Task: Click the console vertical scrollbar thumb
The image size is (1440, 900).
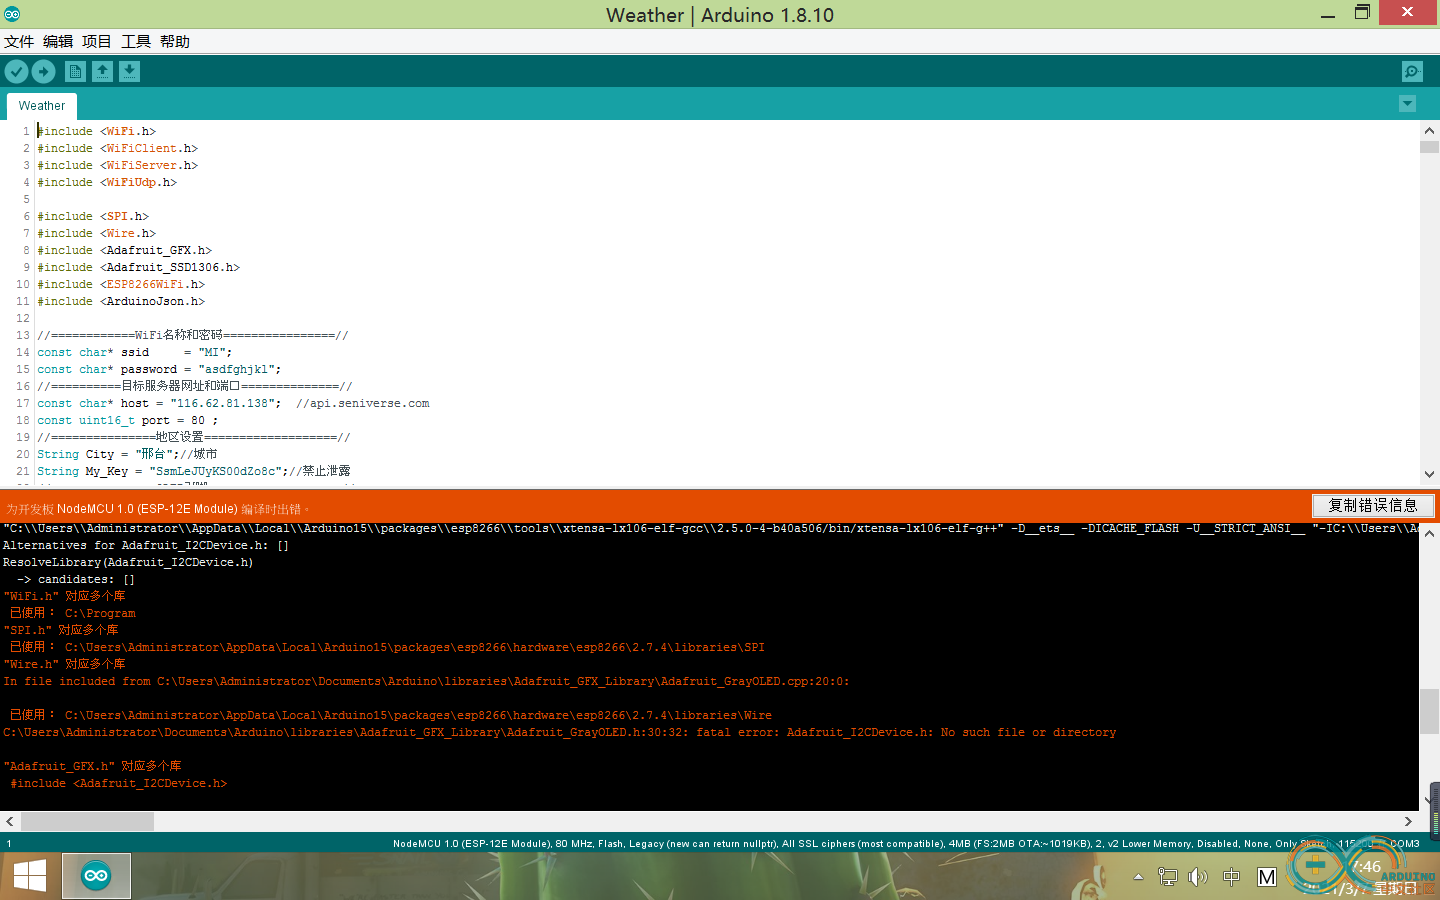Action: (x=1429, y=711)
